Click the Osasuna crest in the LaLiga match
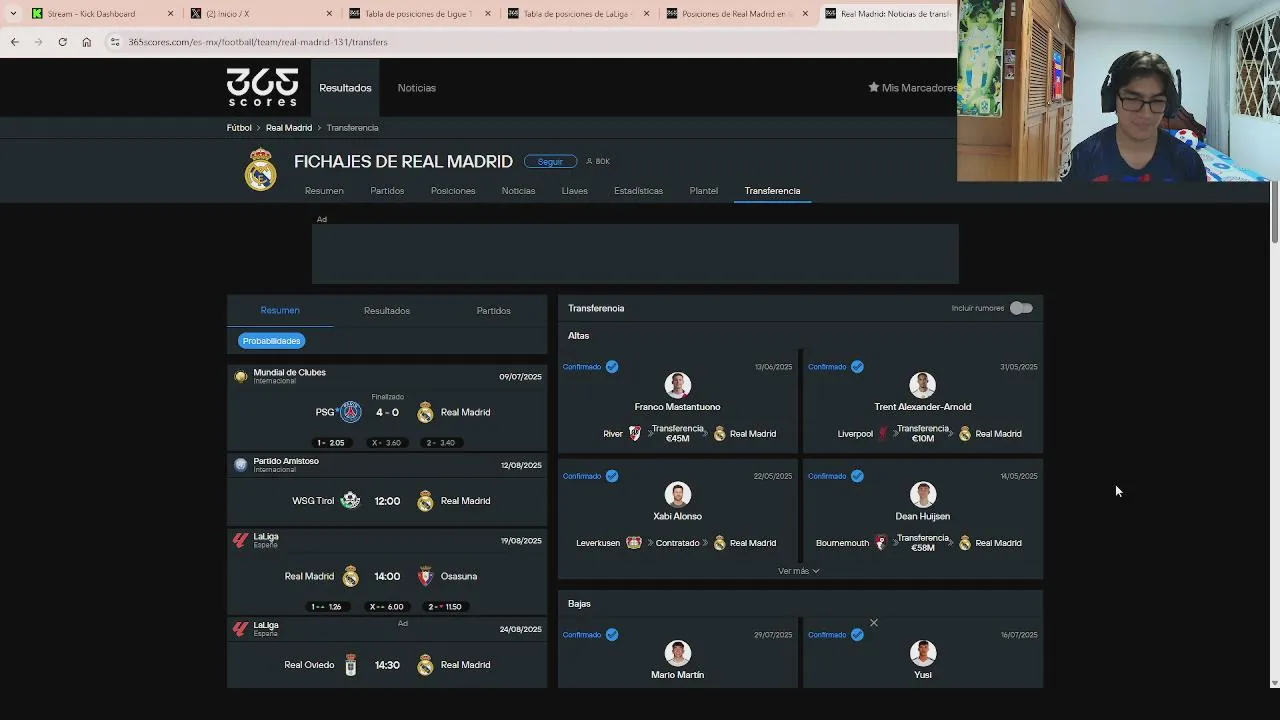 tap(425, 576)
